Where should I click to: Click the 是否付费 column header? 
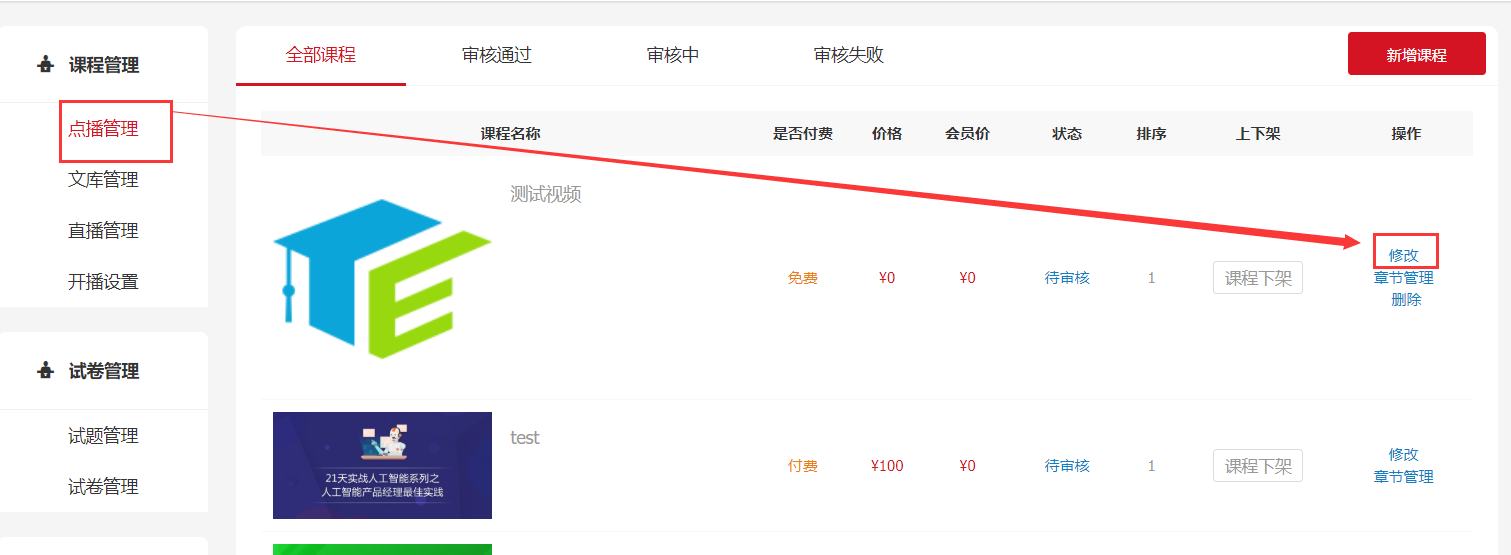point(803,133)
